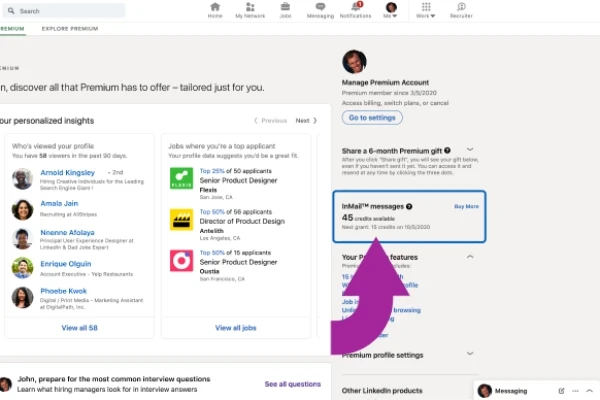Viewport: 600px width, 400px height.
Task: Open the Messaging icon in top bar
Action: pyautogui.click(x=320, y=10)
